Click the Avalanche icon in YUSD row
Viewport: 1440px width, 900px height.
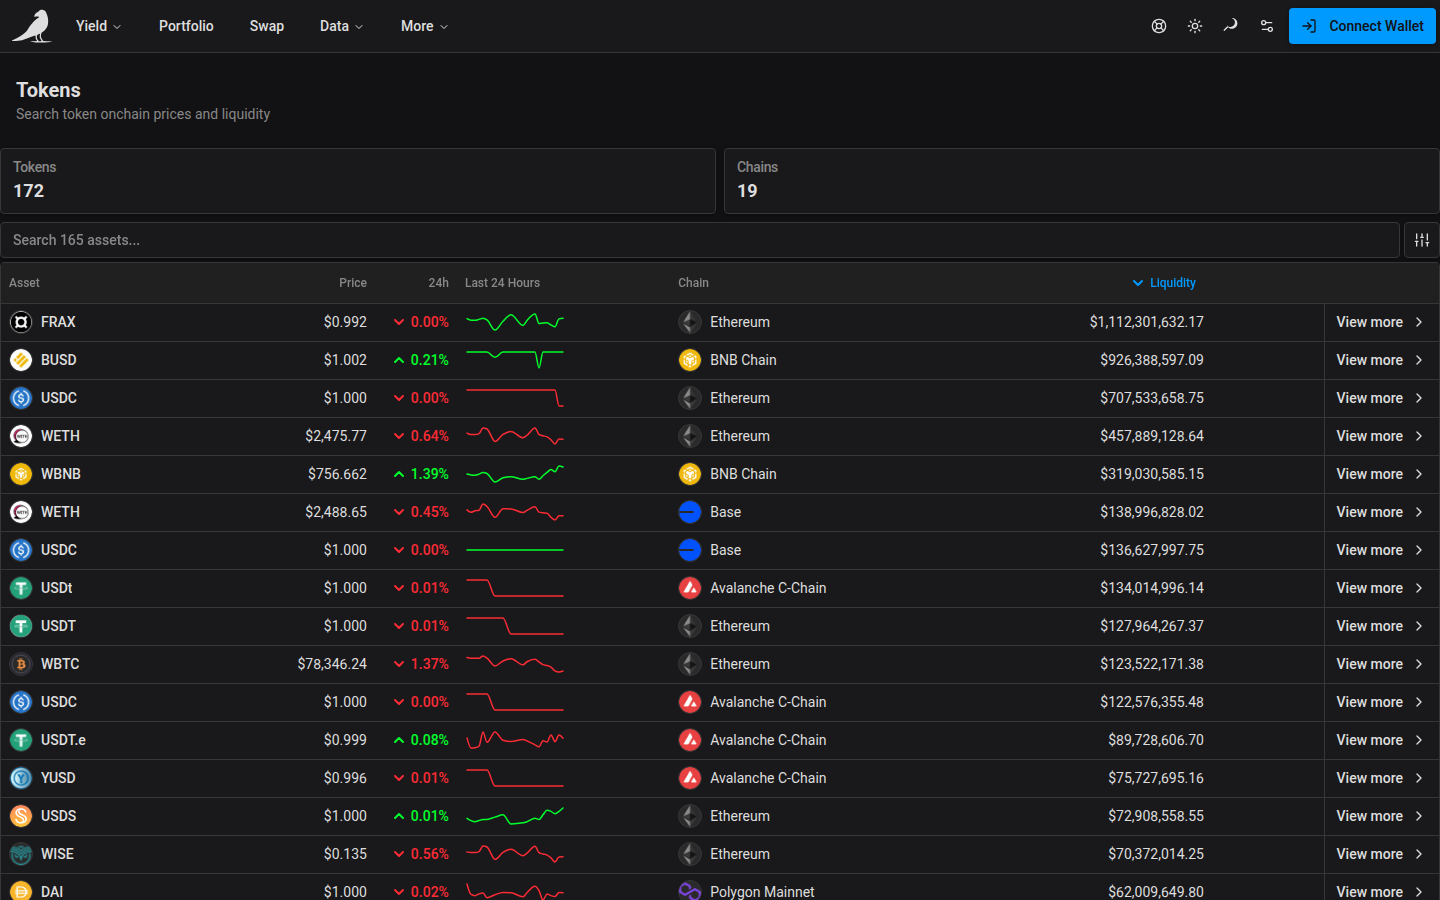coord(690,778)
